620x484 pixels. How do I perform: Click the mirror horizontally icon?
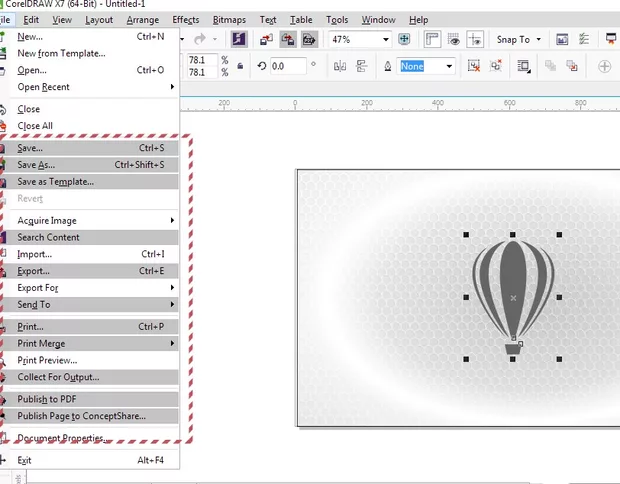[x=340, y=66]
